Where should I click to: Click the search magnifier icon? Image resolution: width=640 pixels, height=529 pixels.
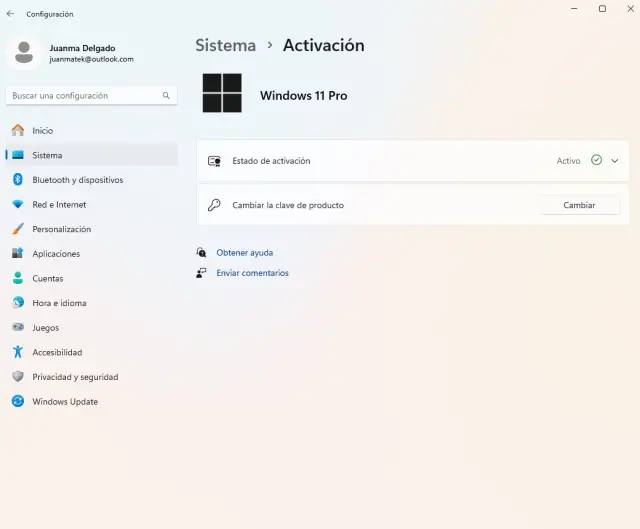(166, 96)
